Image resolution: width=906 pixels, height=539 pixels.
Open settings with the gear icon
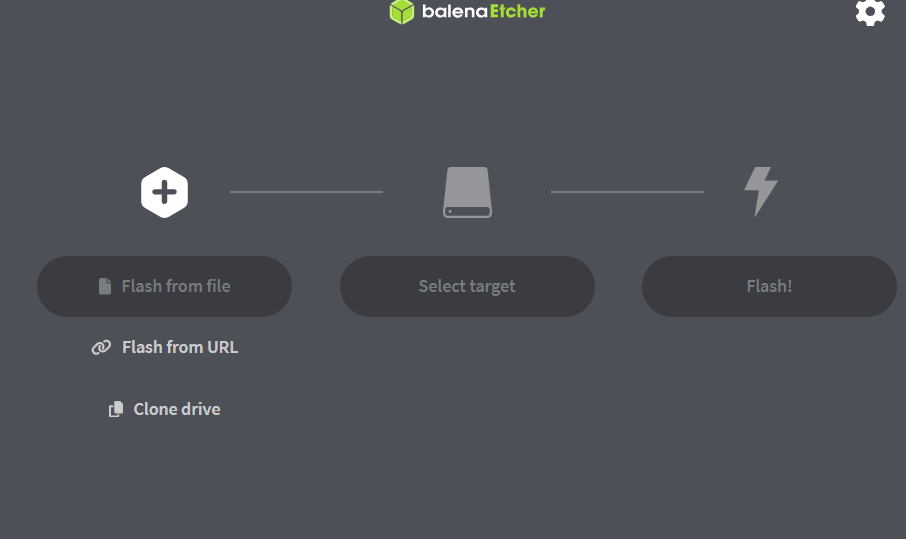[870, 12]
